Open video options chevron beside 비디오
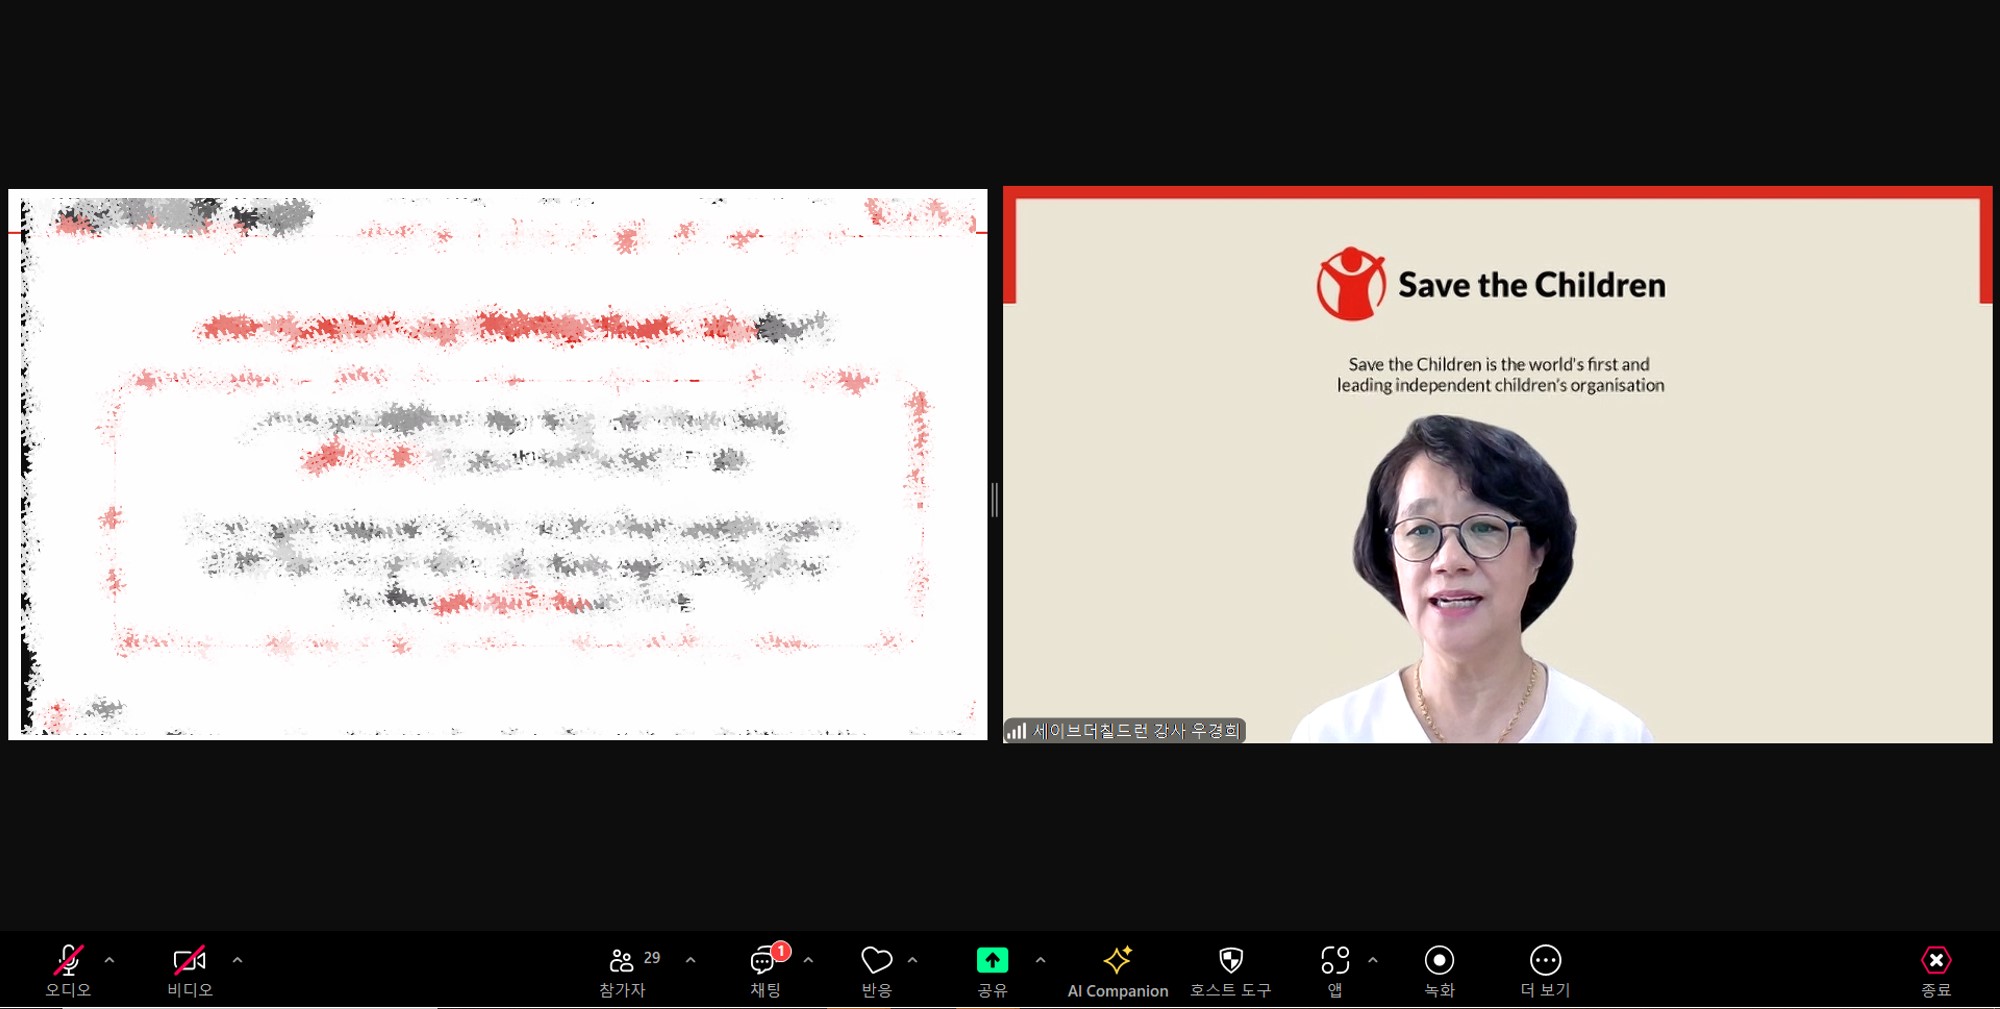2000x1009 pixels. click(237, 960)
